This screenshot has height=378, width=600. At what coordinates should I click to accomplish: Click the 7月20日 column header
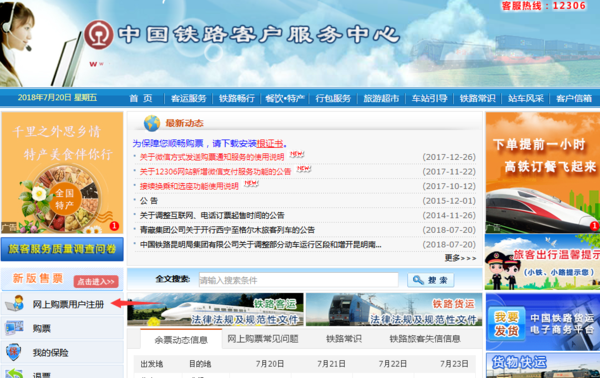(x=270, y=363)
